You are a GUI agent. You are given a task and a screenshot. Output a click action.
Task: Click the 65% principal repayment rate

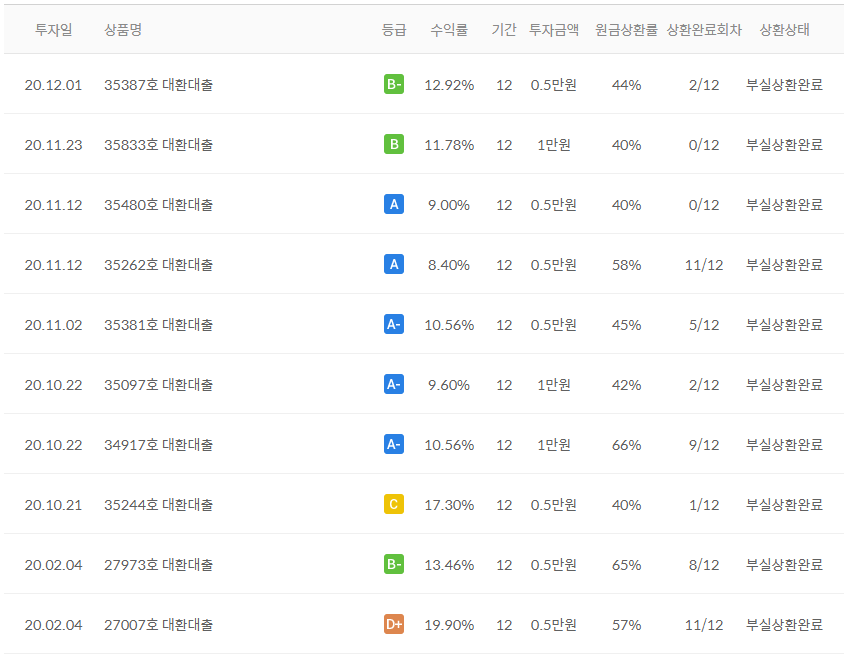(x=626, y=566)
